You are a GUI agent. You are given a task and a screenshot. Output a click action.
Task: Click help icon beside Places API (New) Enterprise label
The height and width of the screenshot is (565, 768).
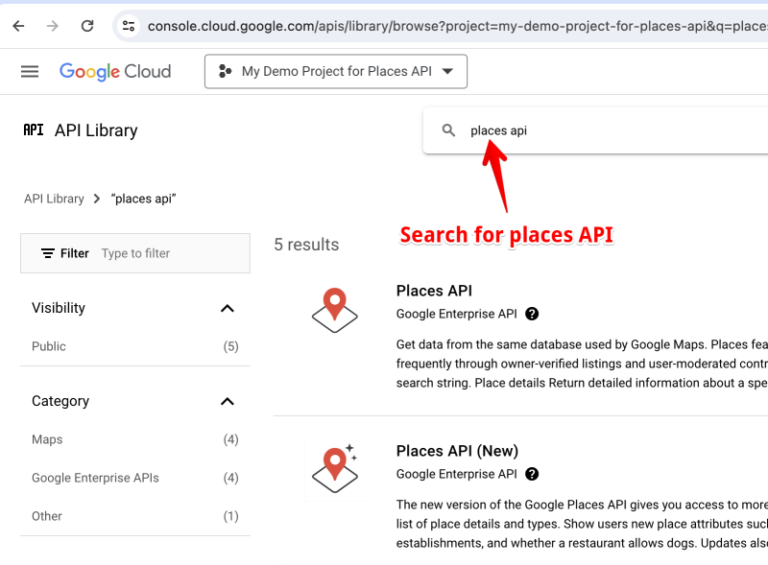point(532,474)
